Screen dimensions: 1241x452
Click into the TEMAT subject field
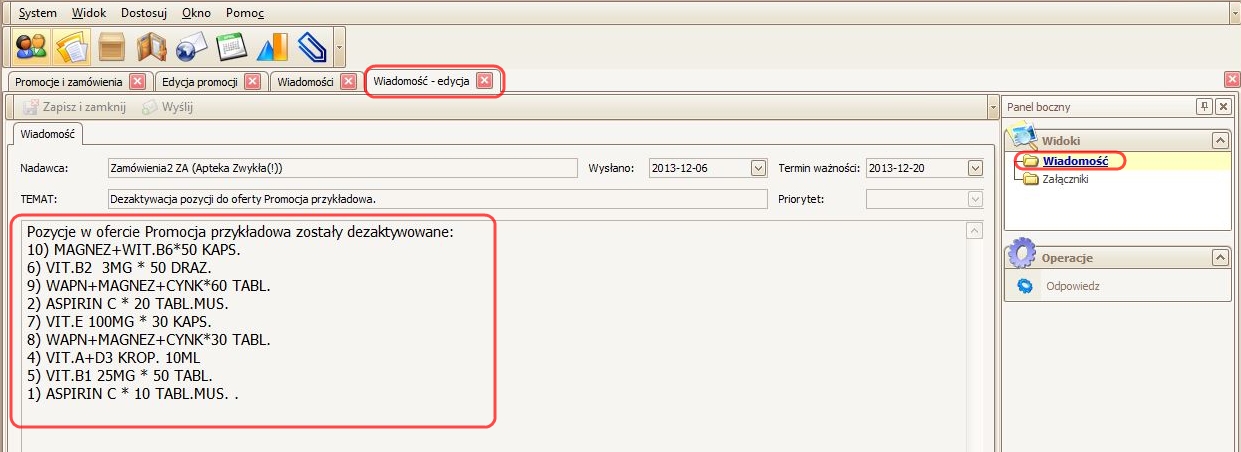tap(342, 199)
